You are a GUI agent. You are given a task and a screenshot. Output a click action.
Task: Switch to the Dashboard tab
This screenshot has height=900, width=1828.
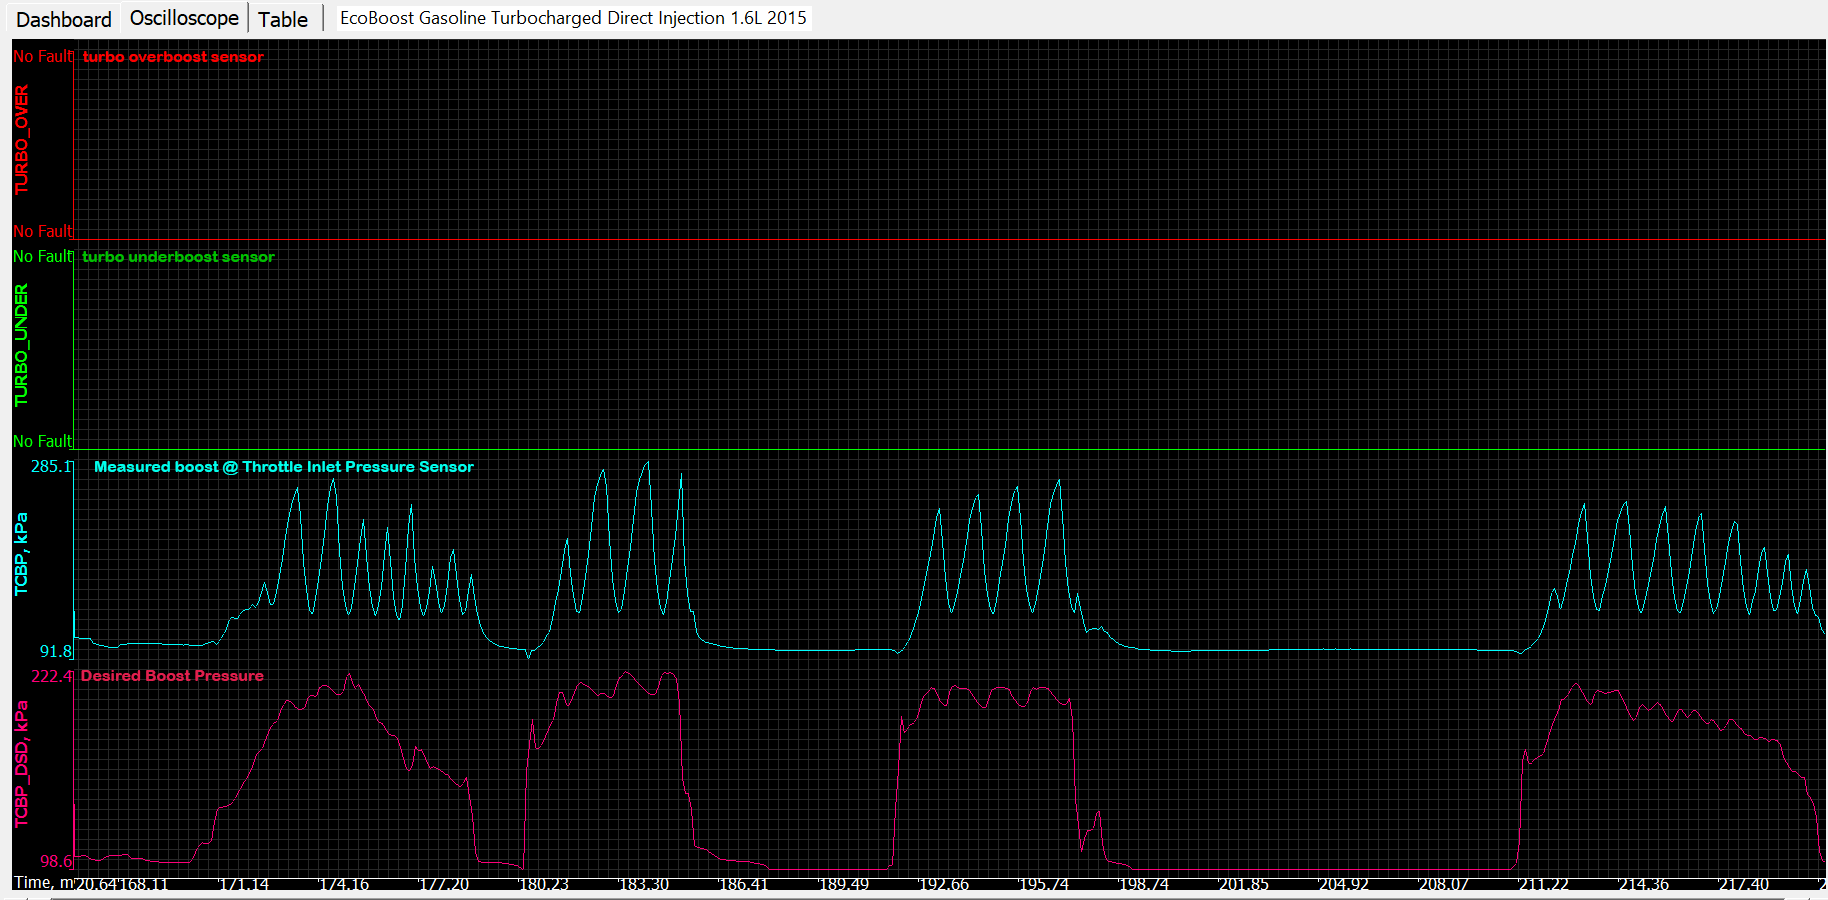coord(64,19)
